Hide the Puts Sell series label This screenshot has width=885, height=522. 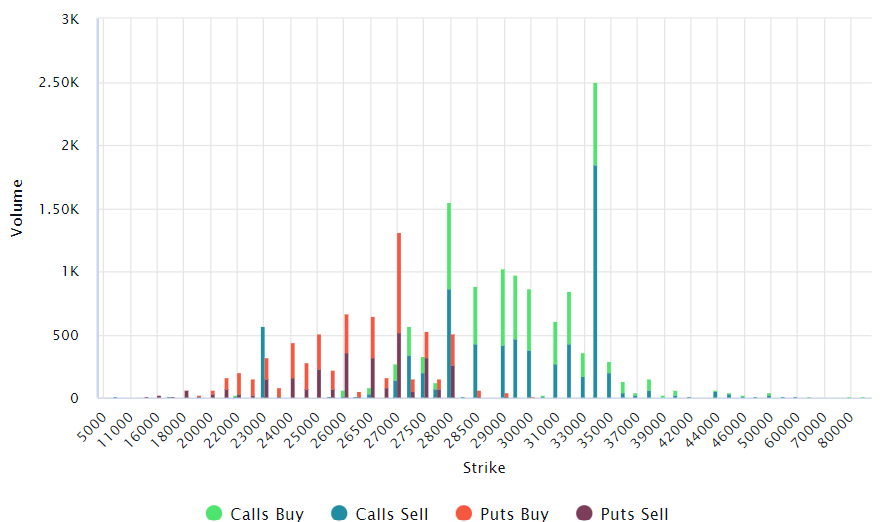coord(634,514)
